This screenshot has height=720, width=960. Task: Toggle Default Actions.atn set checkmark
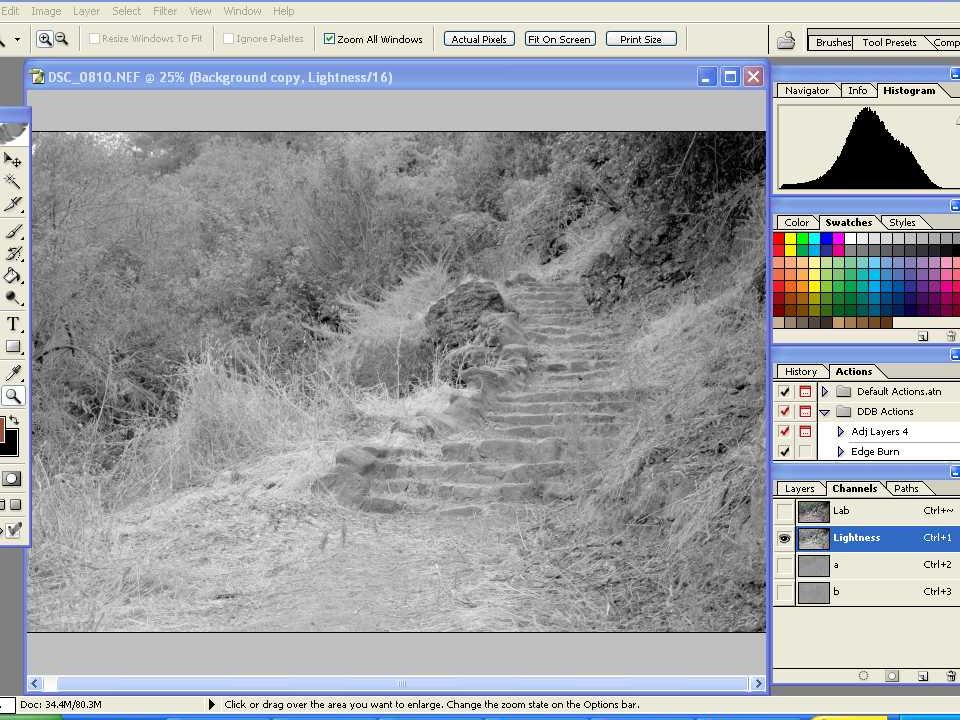tap(784, 391)
